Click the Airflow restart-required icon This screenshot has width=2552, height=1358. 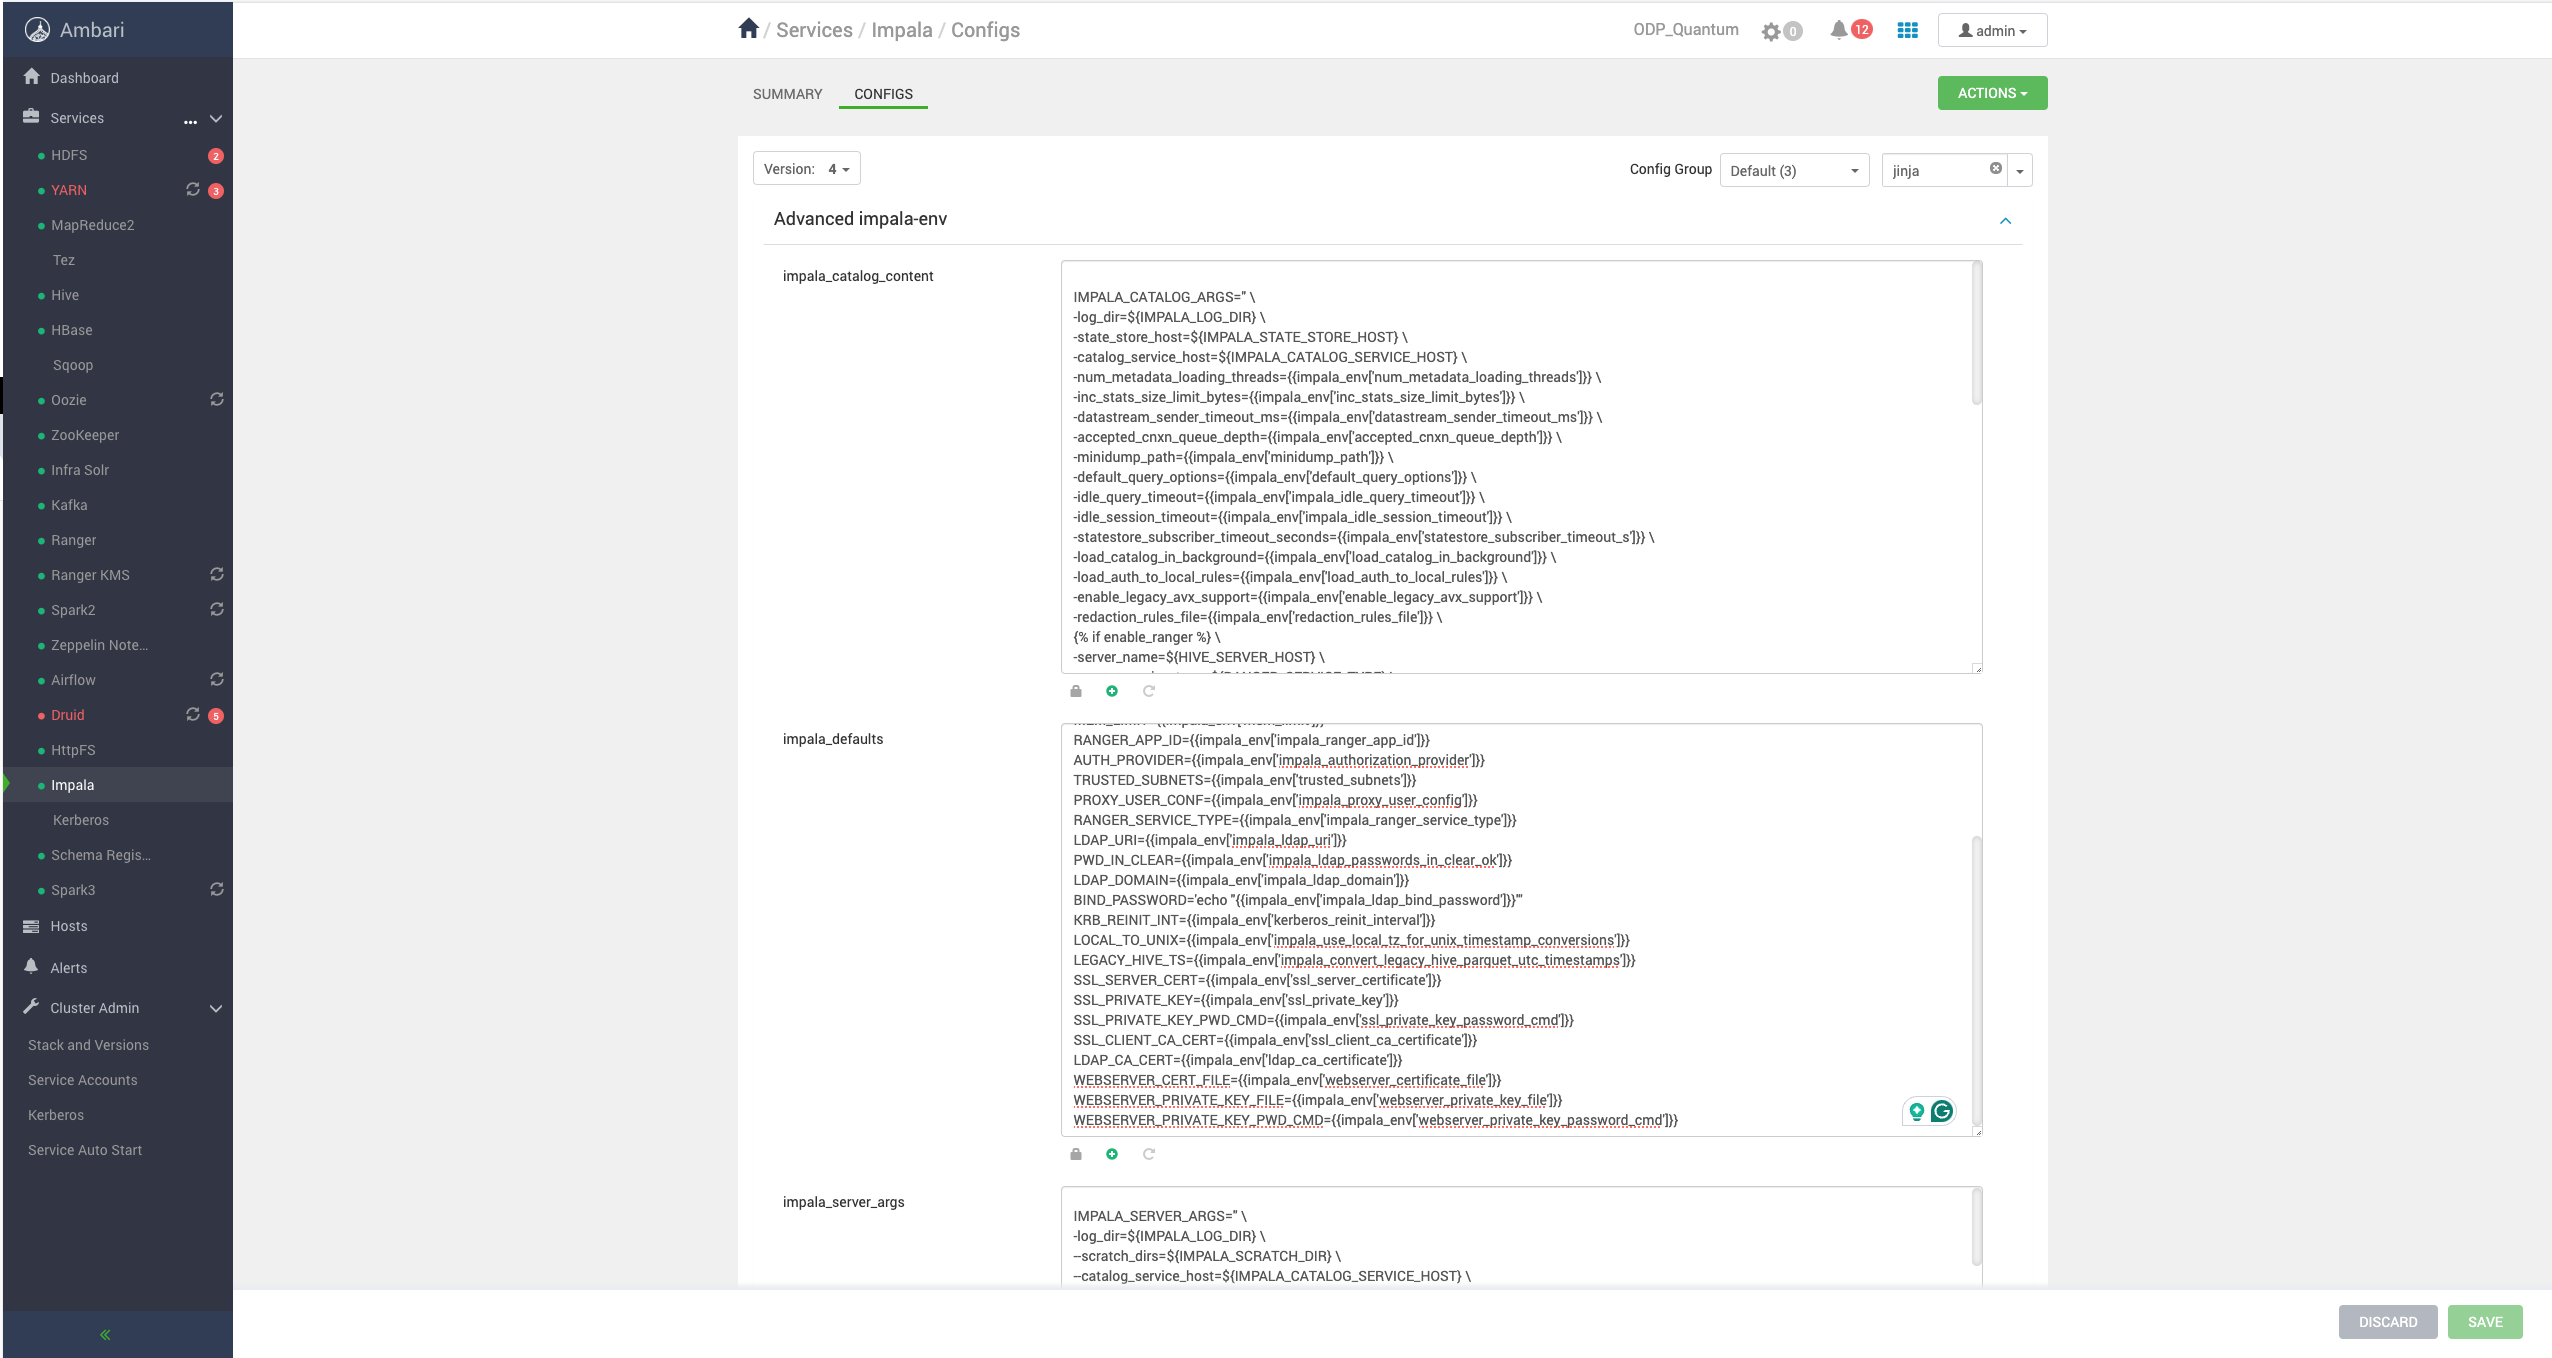tap(216, 679)
